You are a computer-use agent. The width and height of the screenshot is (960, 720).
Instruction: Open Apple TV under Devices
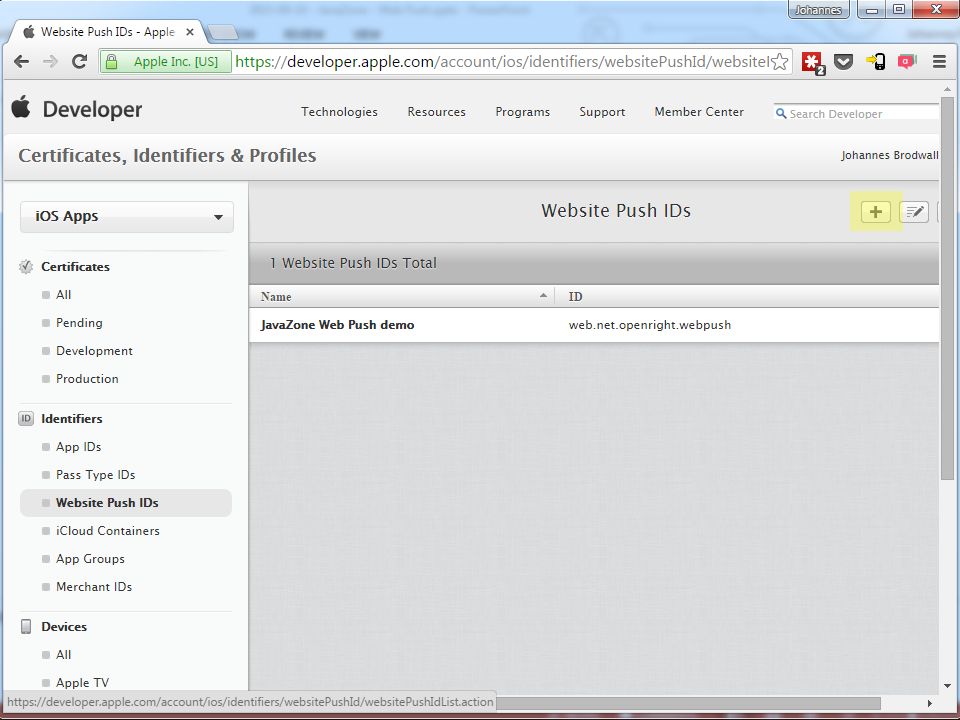(x=82, y=683)
